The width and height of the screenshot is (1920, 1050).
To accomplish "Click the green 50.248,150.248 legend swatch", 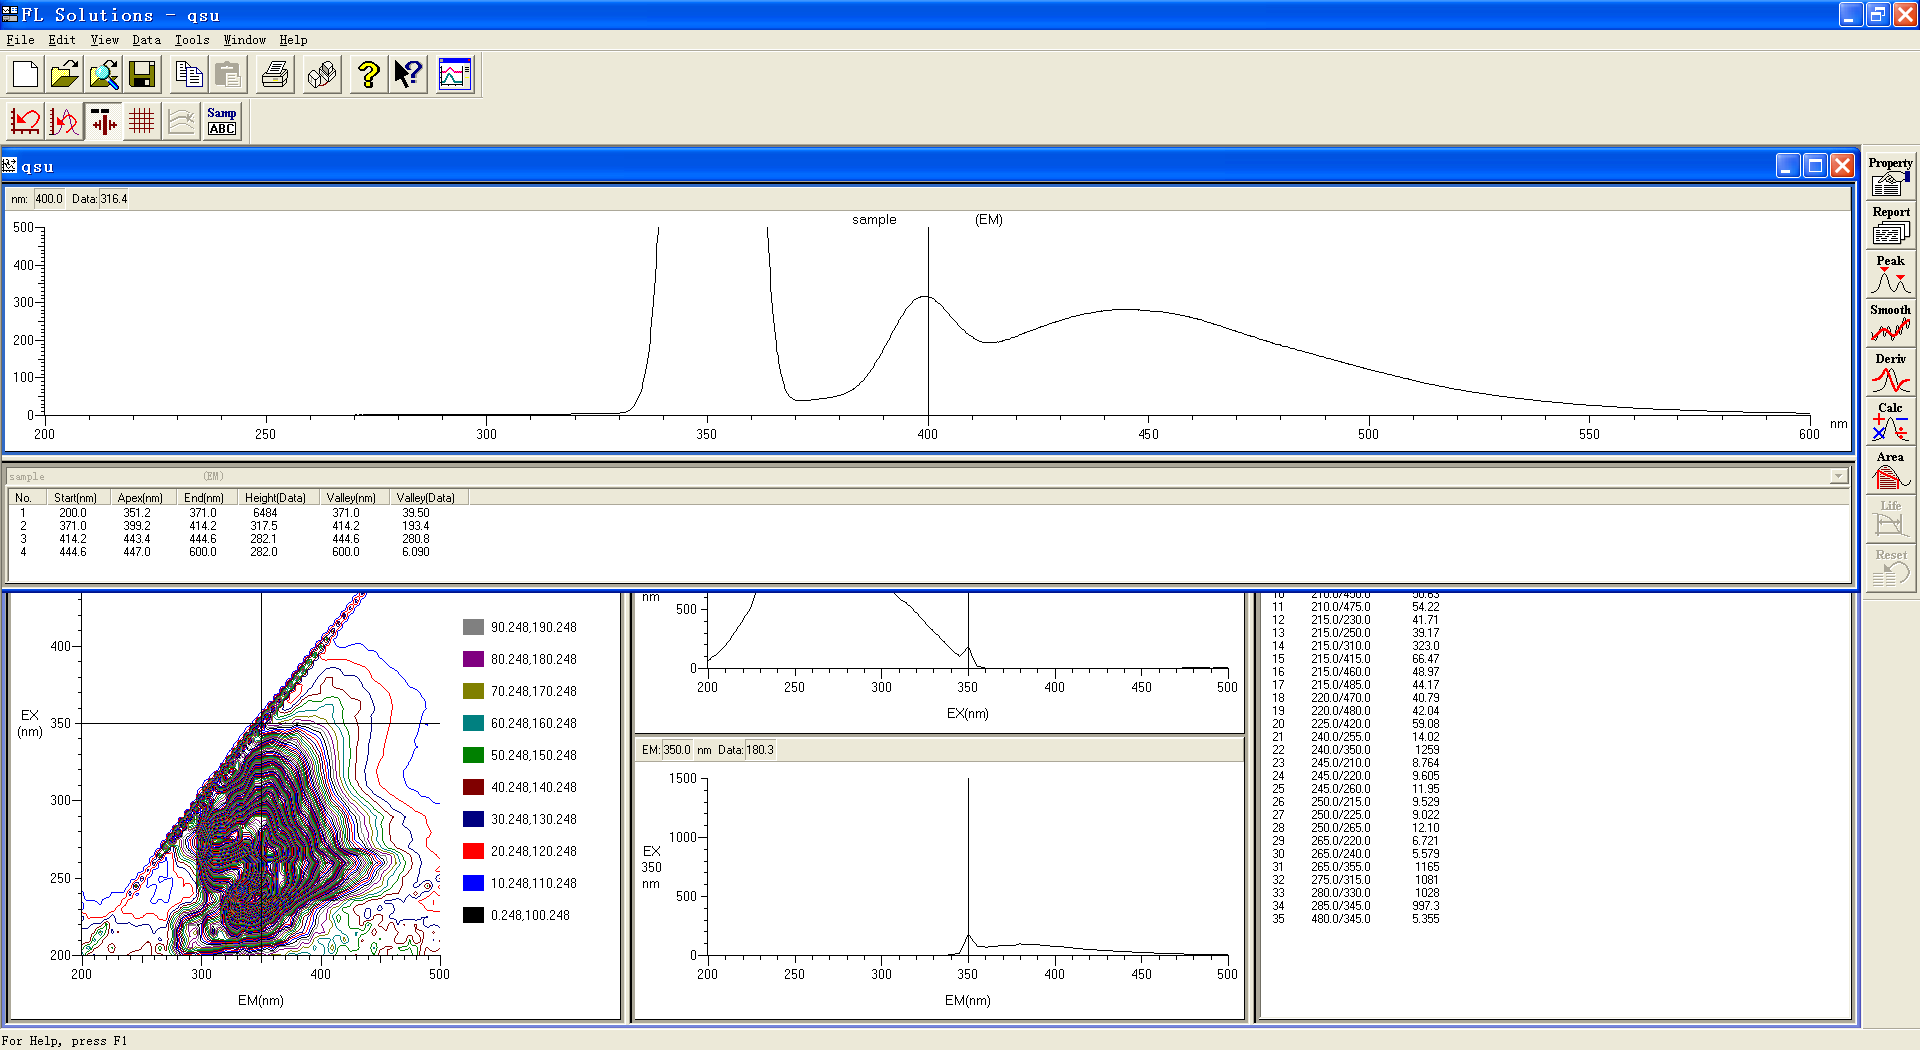I will (x=474, y=755).
